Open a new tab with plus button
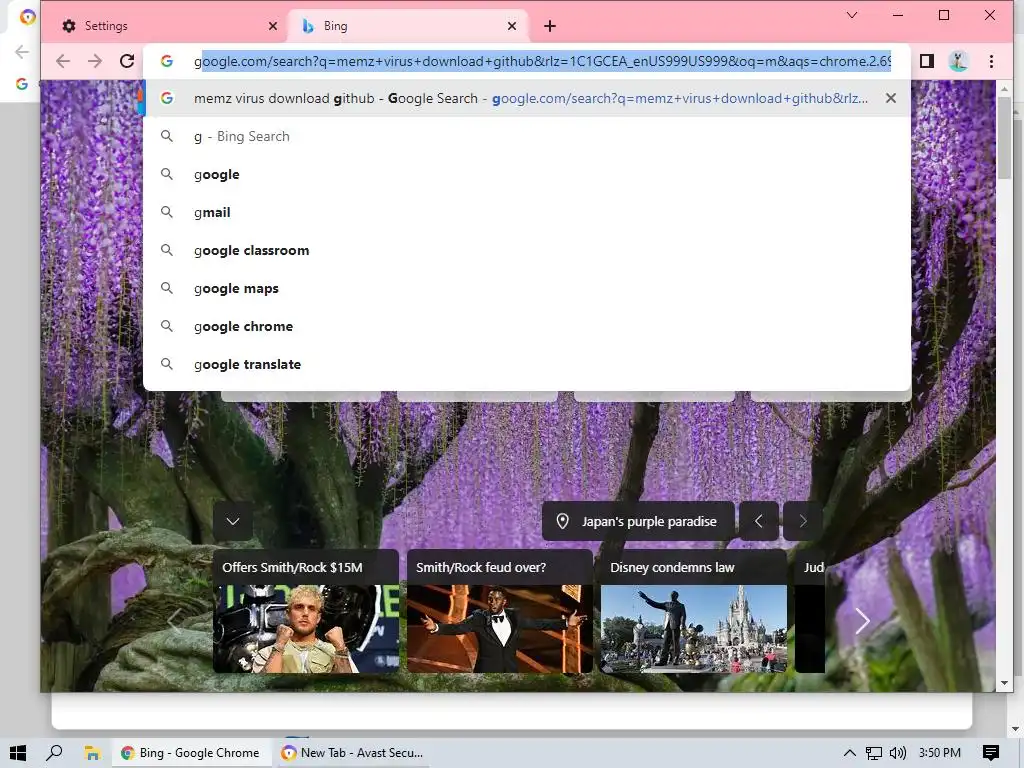Viewport: 1024px width, 768px height. pyautogui.click(x=550, y=26)
